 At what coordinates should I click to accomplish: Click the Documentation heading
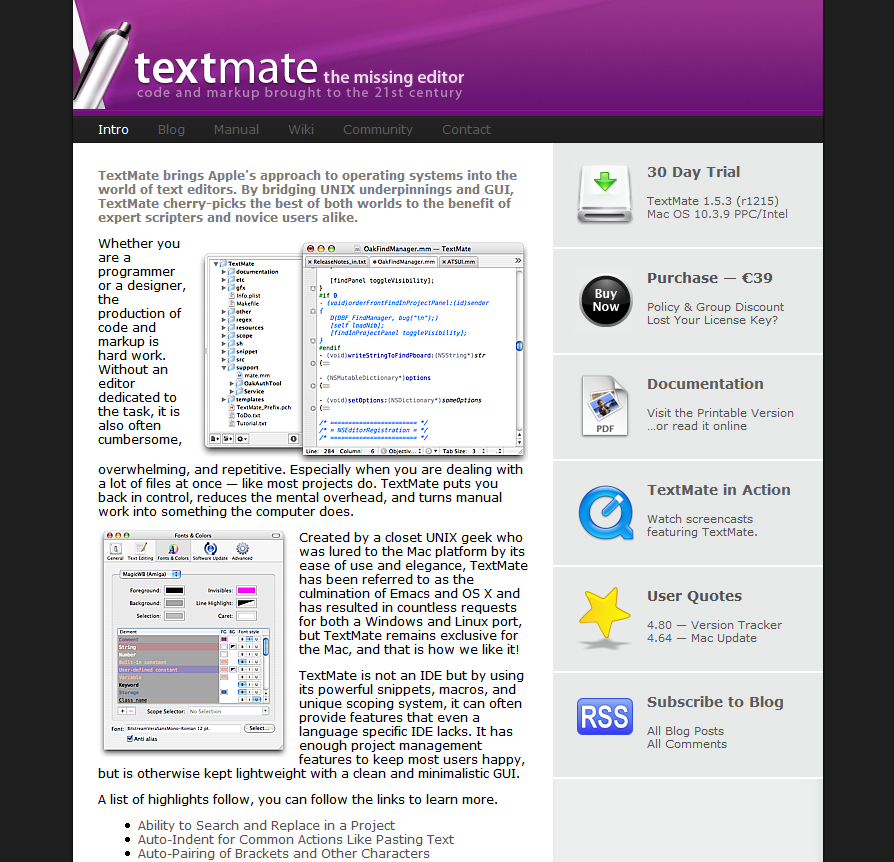click(705, 384)
